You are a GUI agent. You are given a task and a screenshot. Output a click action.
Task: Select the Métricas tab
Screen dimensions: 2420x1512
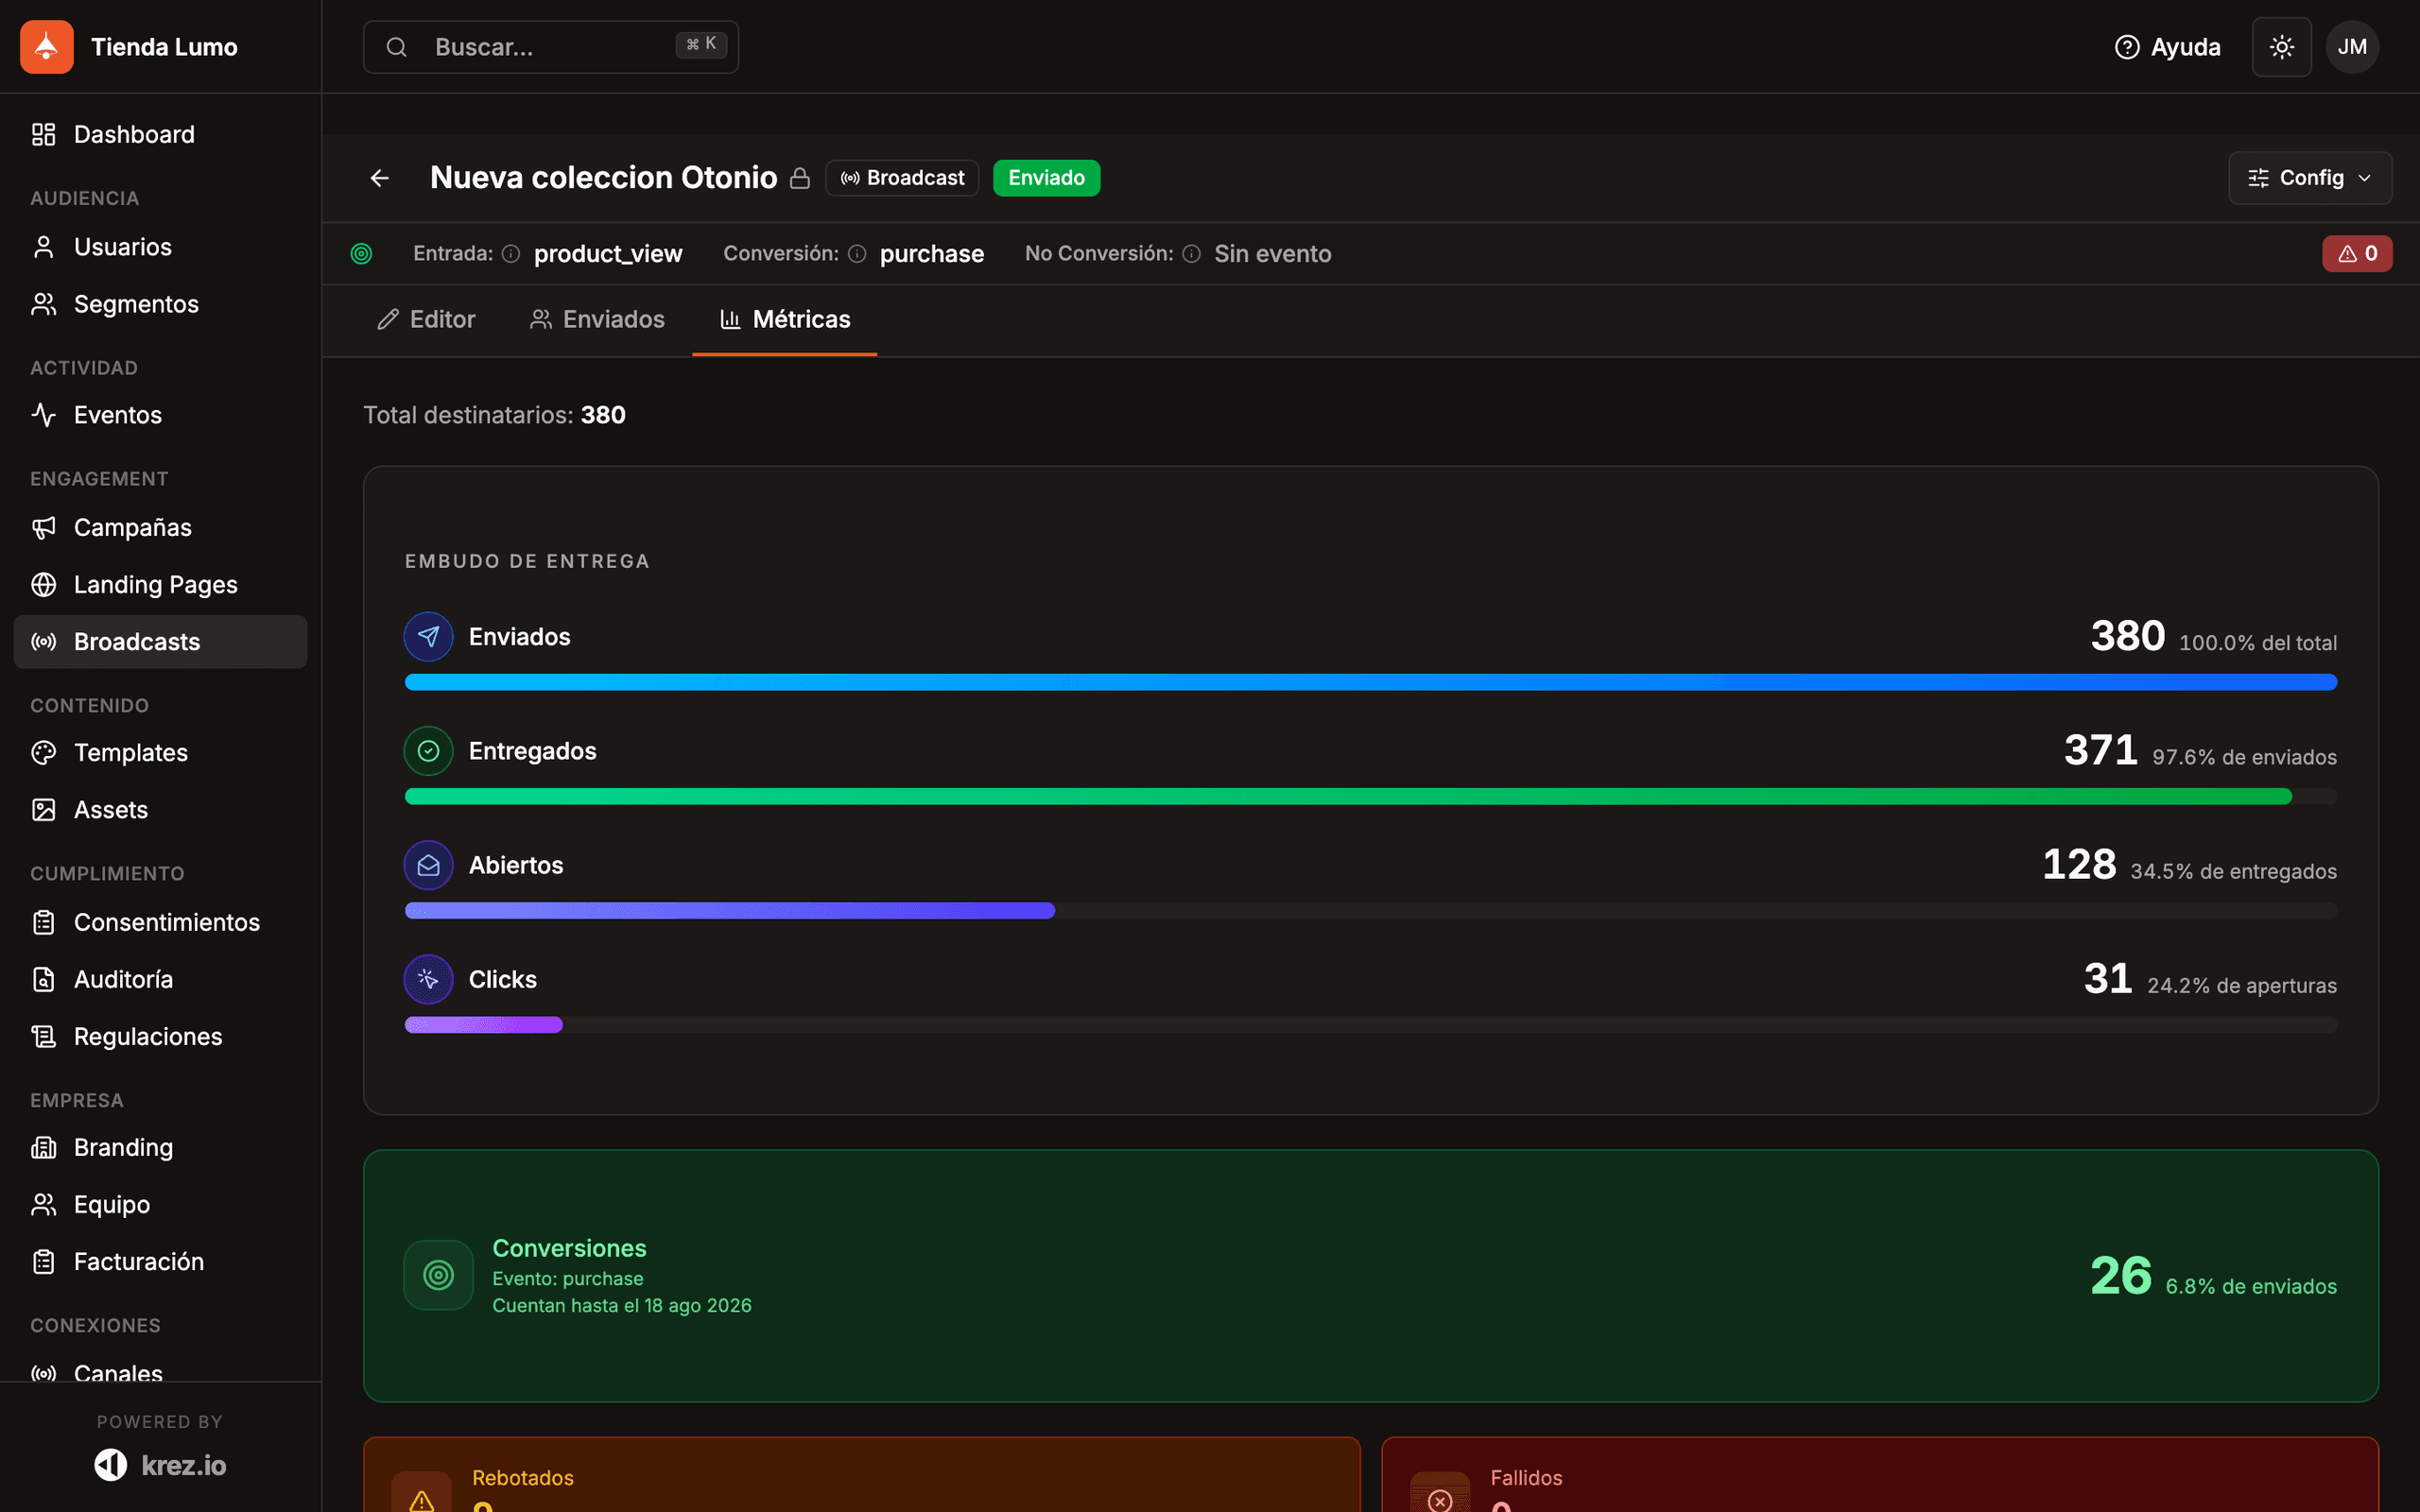785,319
